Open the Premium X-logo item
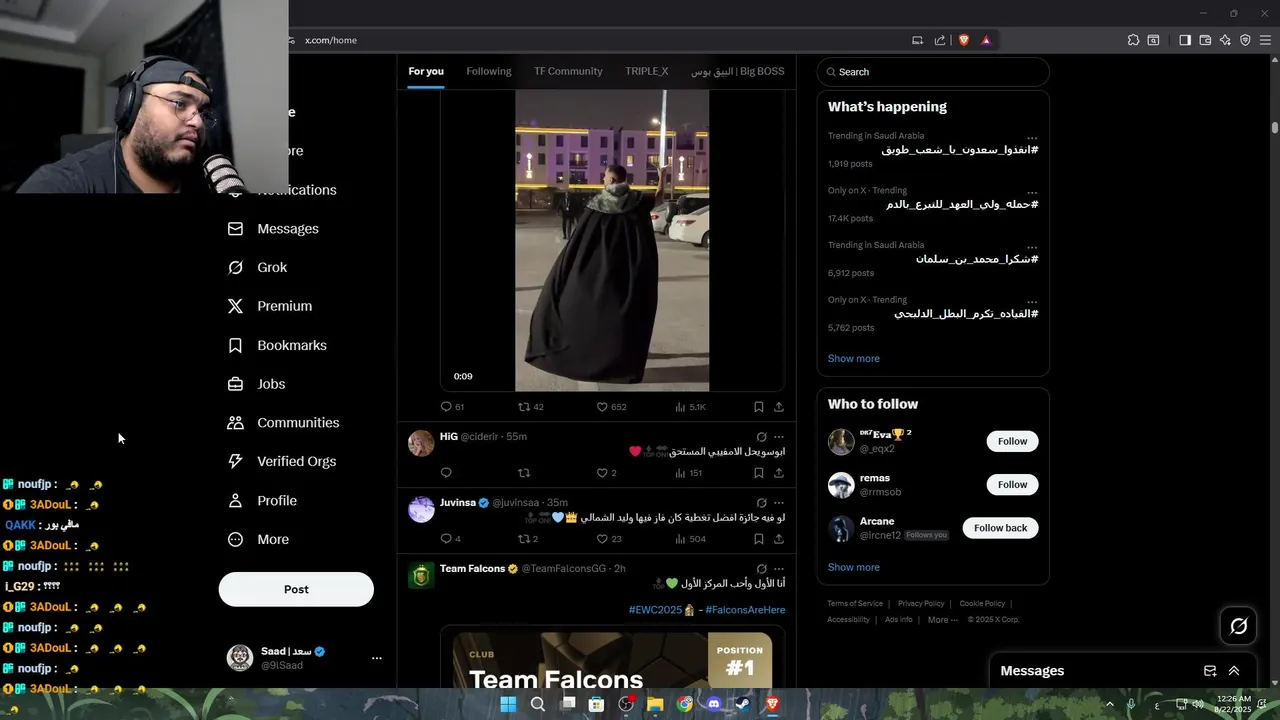This screenshot has height=720, width=1280. pyautogui.click(x=270, y=306)
